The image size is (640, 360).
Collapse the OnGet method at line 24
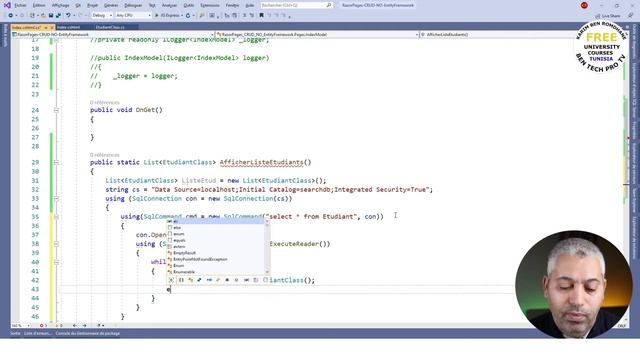56,110
